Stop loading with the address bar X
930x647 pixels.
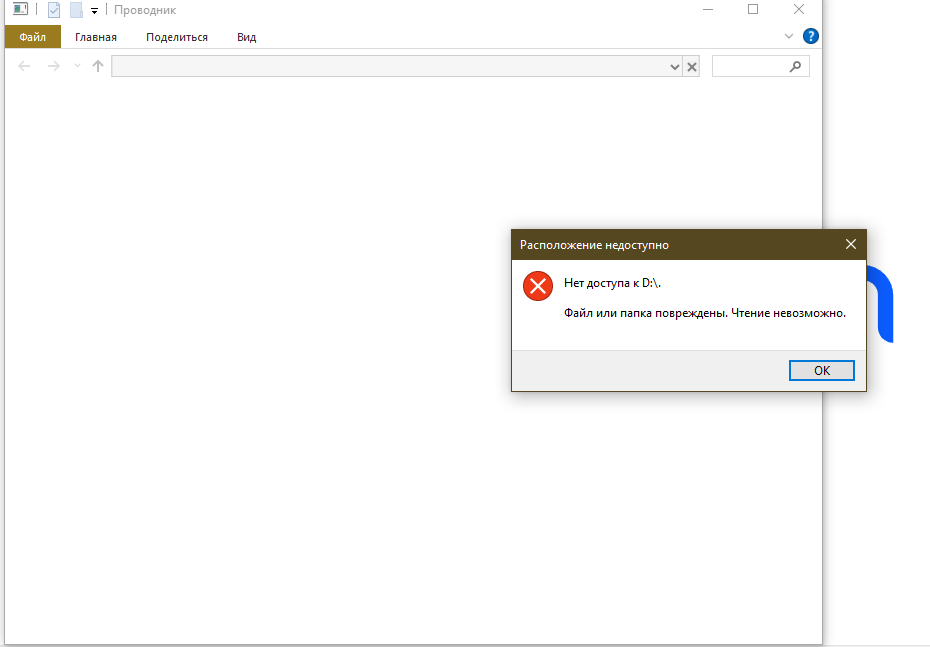click(691, 67)
